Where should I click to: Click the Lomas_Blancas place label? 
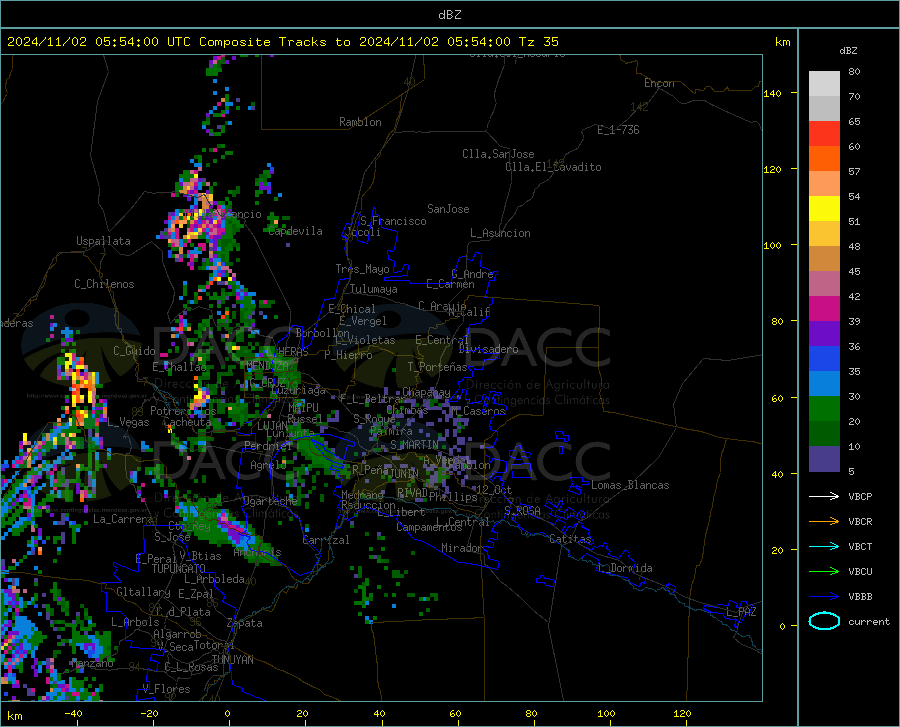pos(630,485)
